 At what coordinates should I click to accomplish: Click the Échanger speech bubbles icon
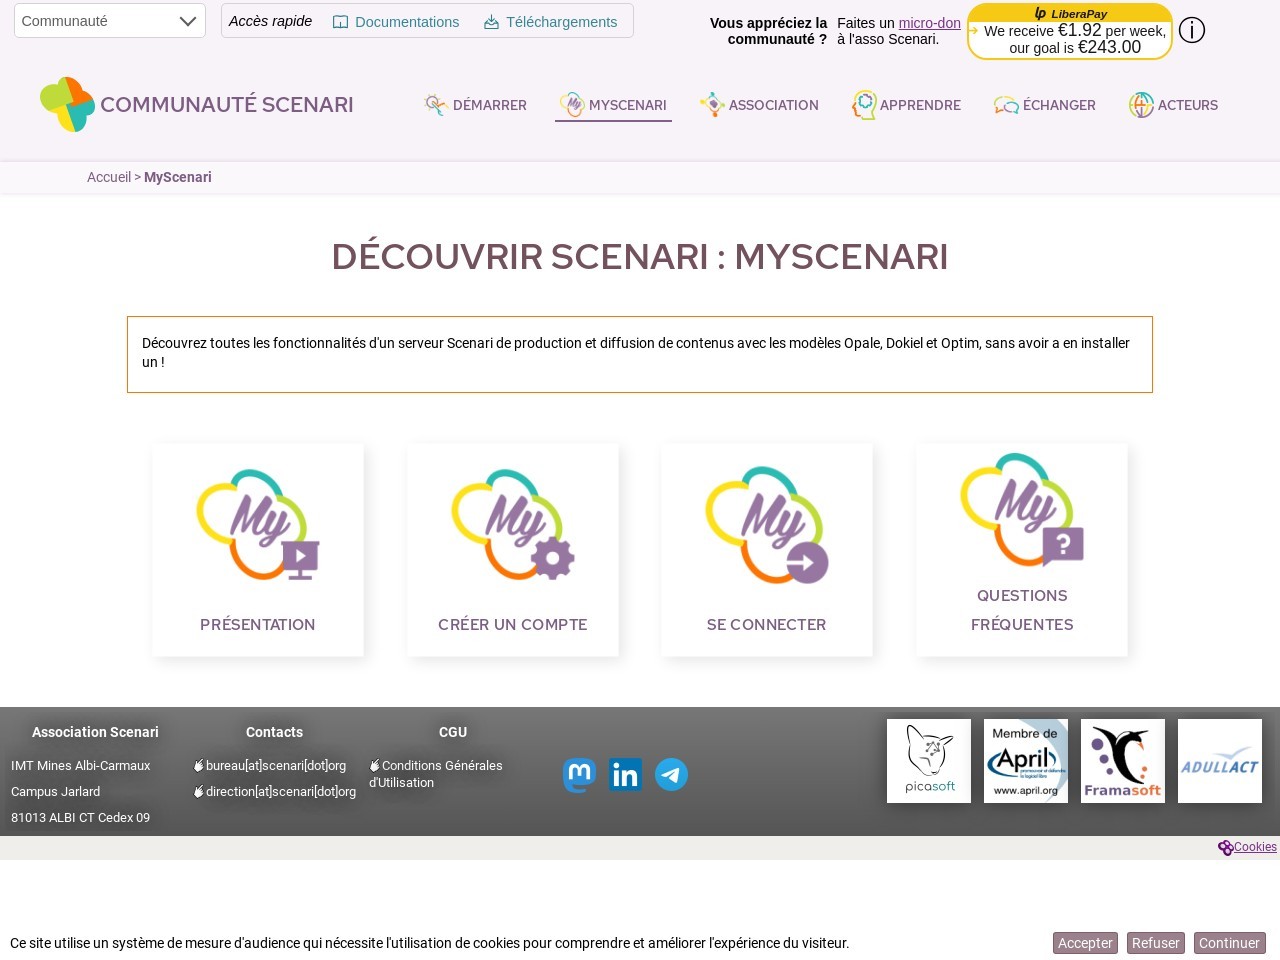tap(1006, 105)
